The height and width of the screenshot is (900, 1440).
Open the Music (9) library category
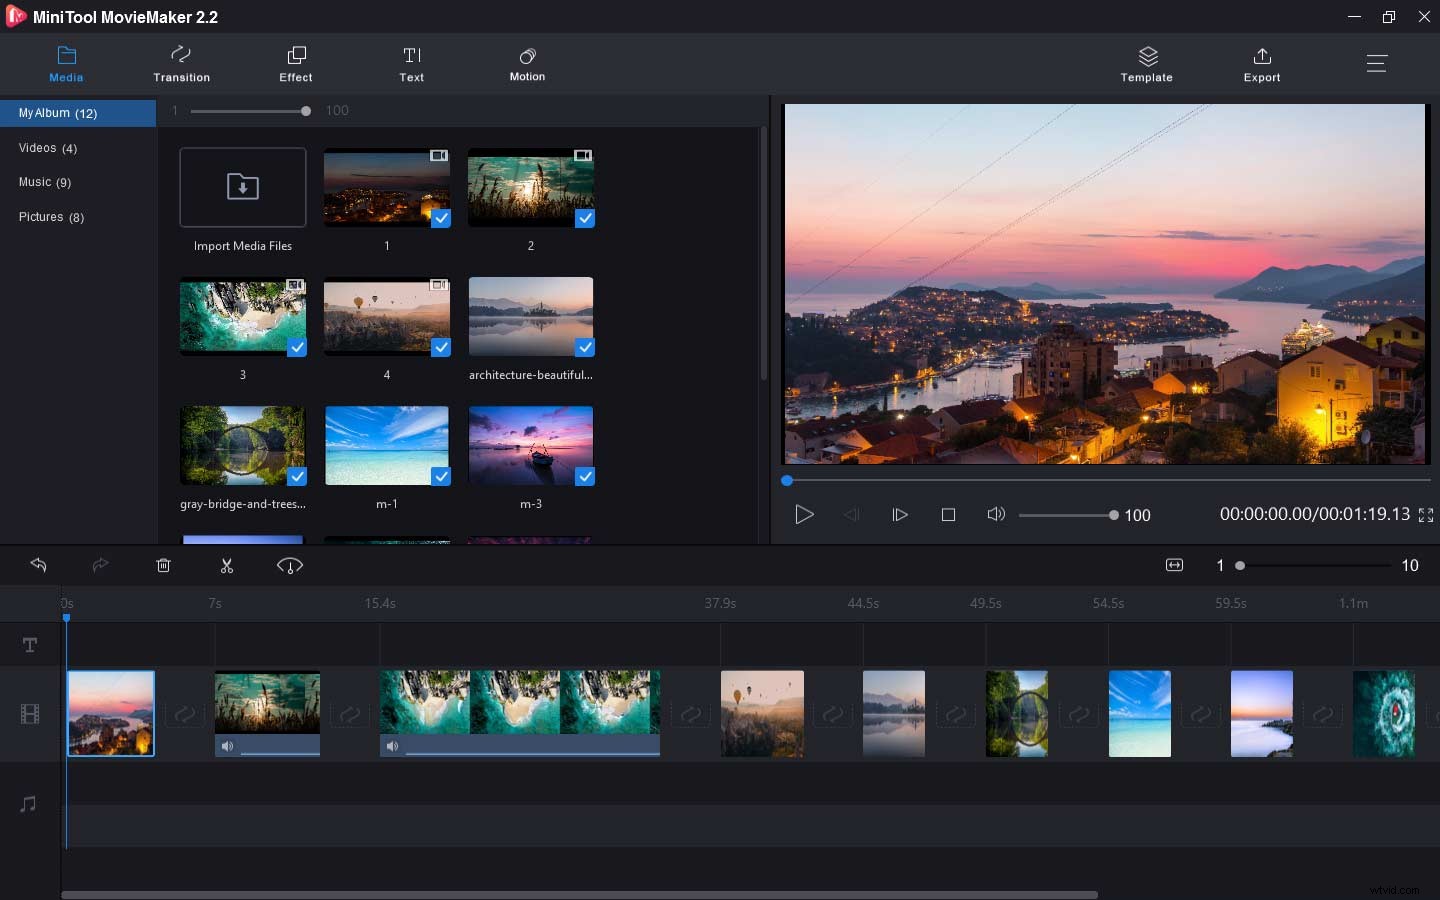pos(45,182)
